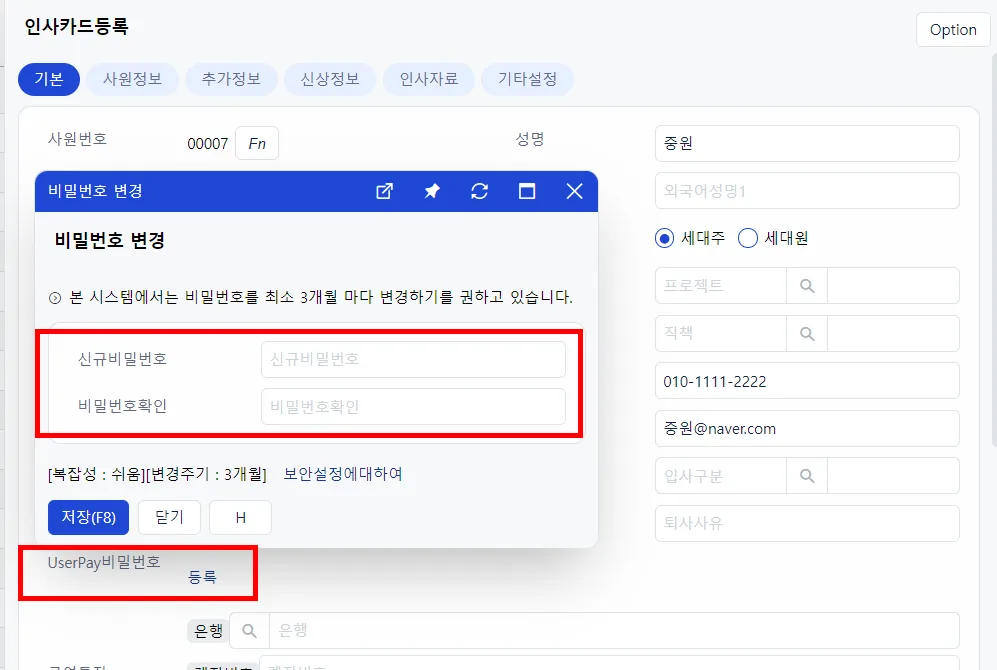
Task: Maximize the 비밀번호 변경 popup
Action: coord(527,191)
